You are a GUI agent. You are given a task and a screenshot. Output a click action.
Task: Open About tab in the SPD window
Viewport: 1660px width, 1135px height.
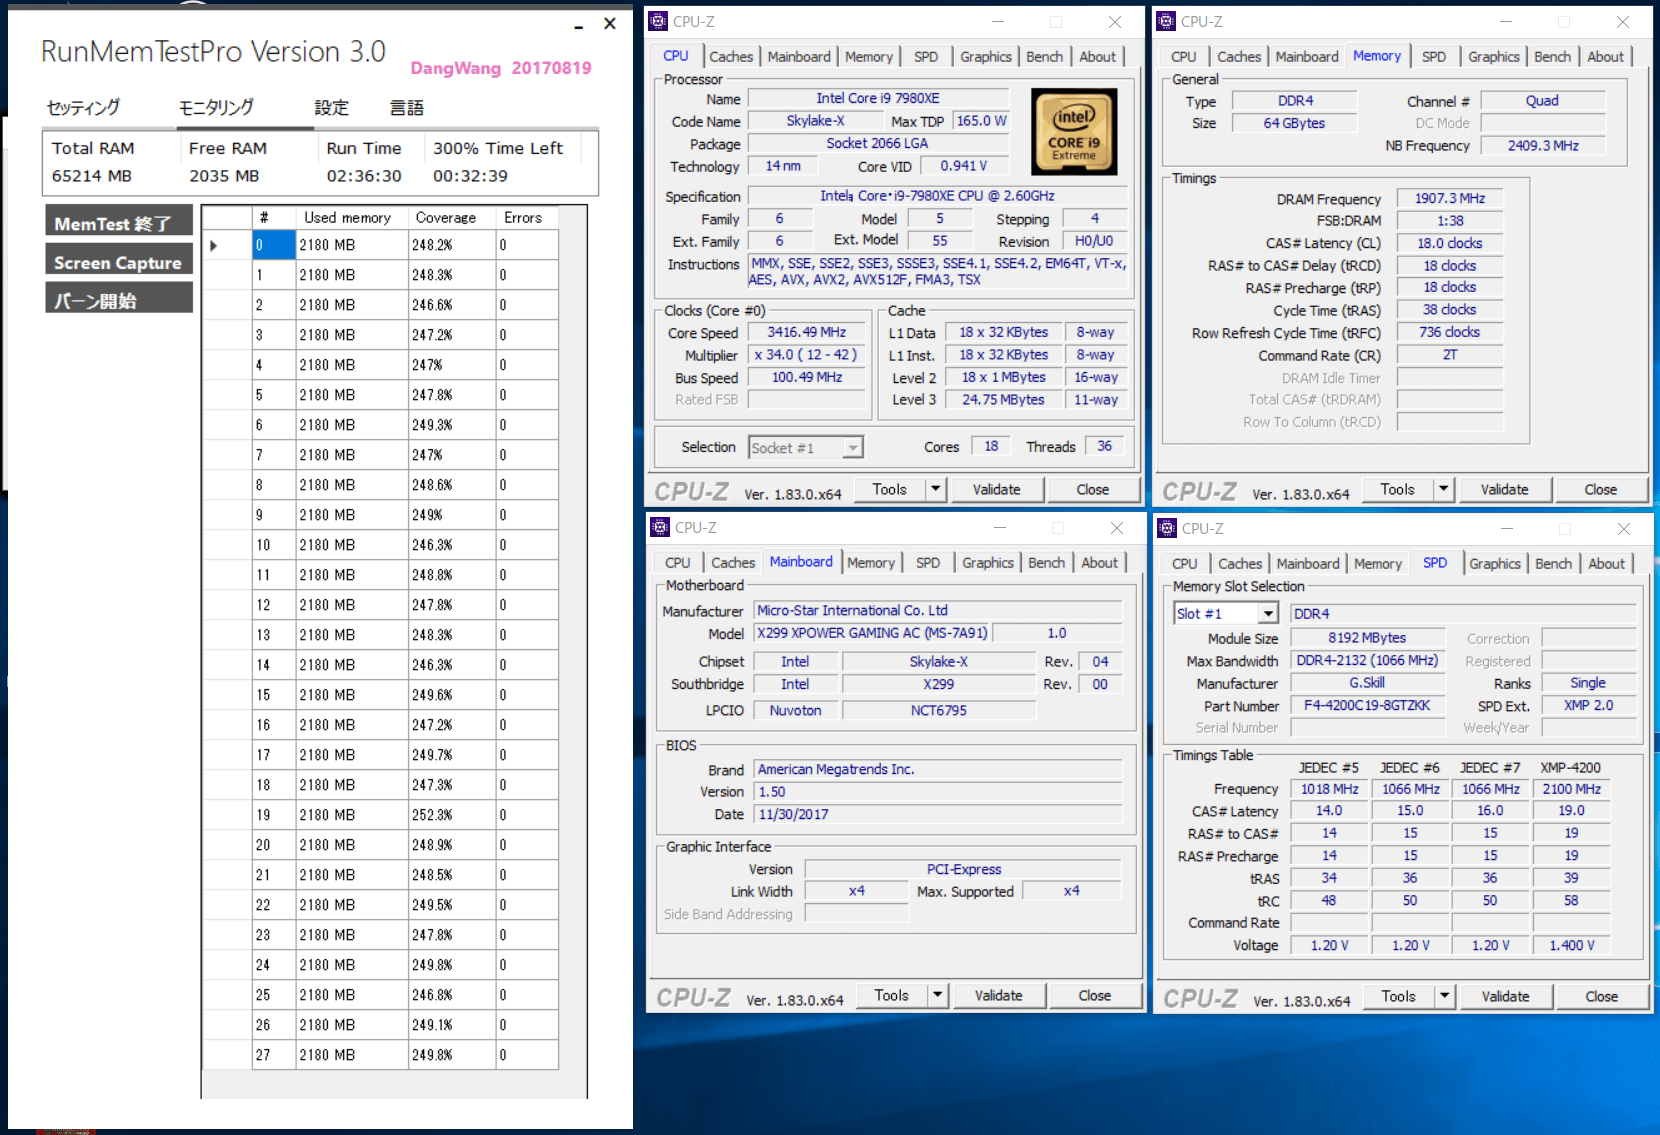pos(1606,564)
